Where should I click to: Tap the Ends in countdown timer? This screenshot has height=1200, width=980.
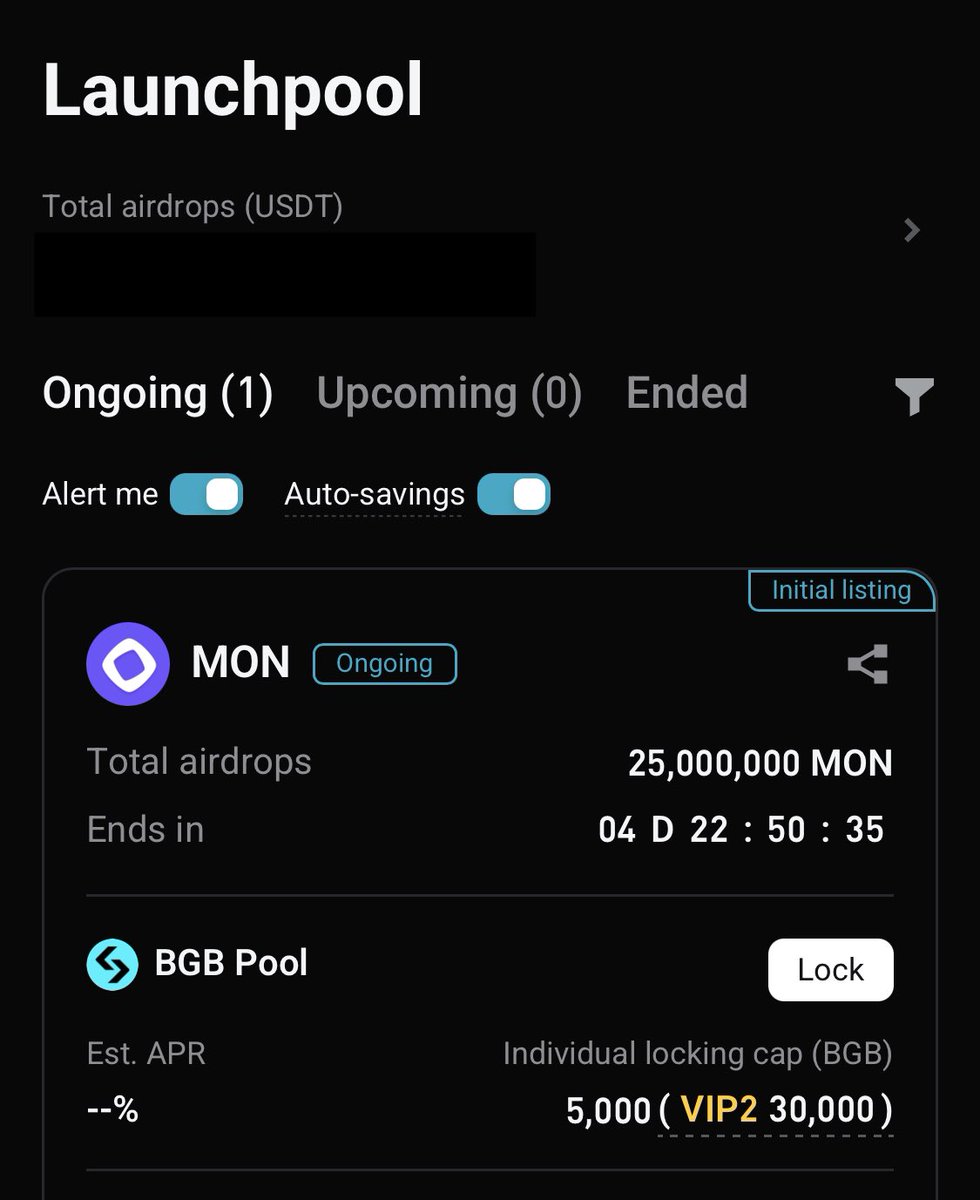tap(741, 829)
